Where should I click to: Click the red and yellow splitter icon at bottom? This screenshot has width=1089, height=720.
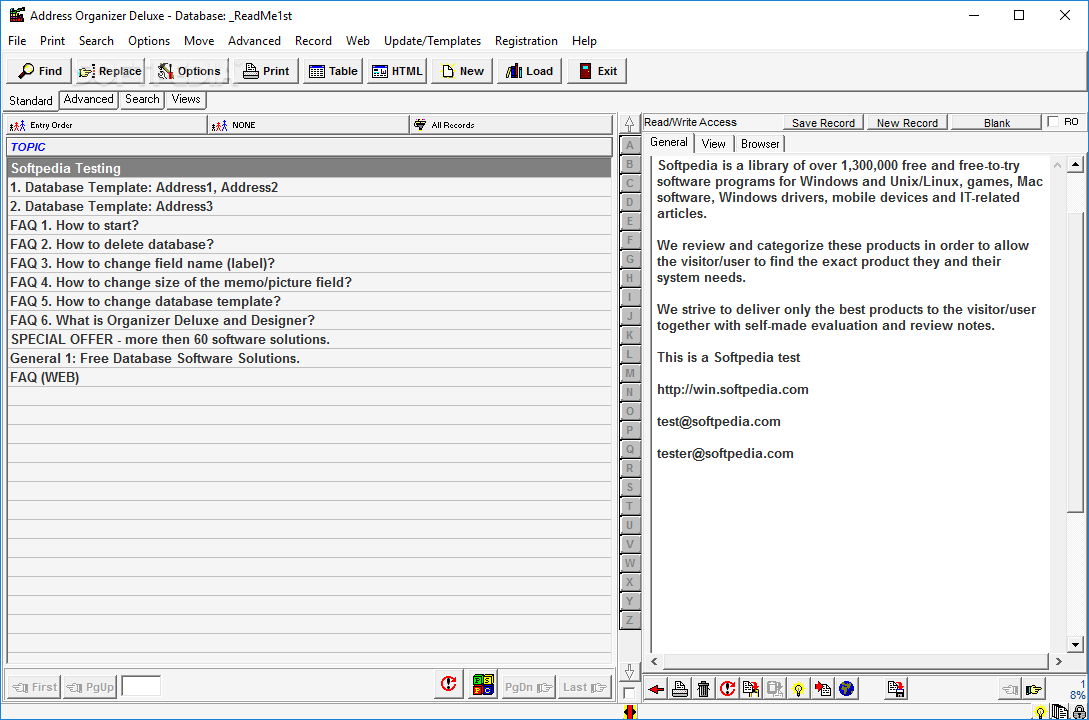(x=630, y=712)
